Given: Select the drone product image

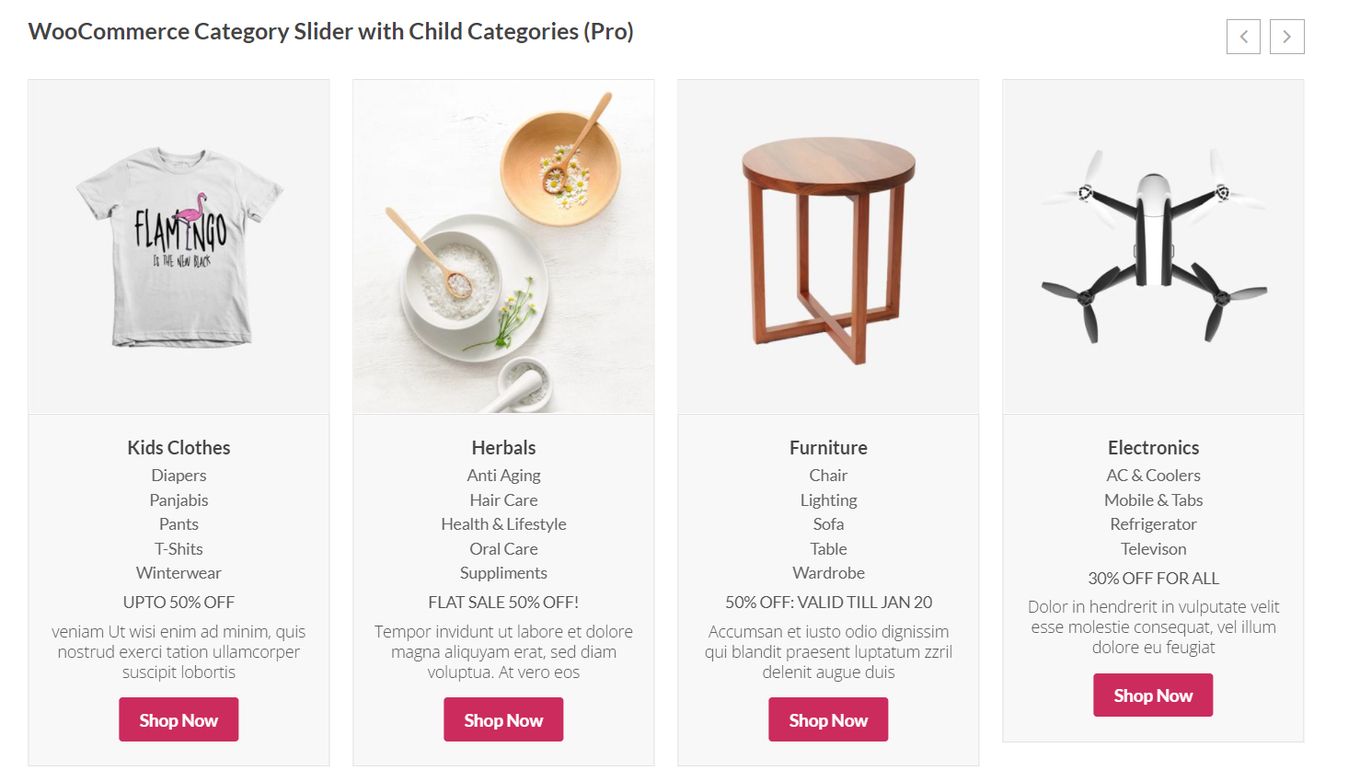Looking at the screenshot, I should (x=1153, y=247).
